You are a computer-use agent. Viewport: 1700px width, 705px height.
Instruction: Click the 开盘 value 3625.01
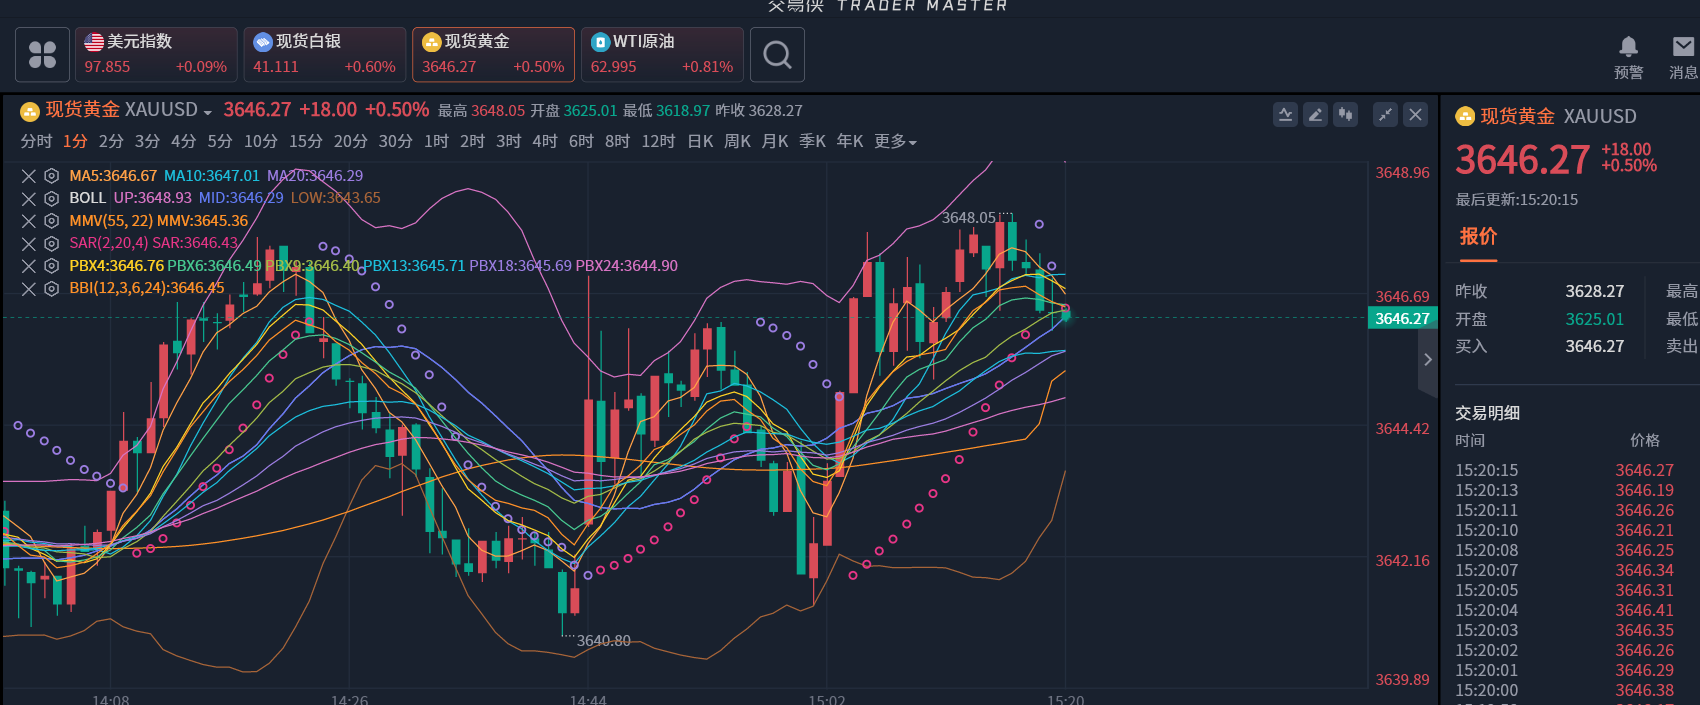[1594, 319]
